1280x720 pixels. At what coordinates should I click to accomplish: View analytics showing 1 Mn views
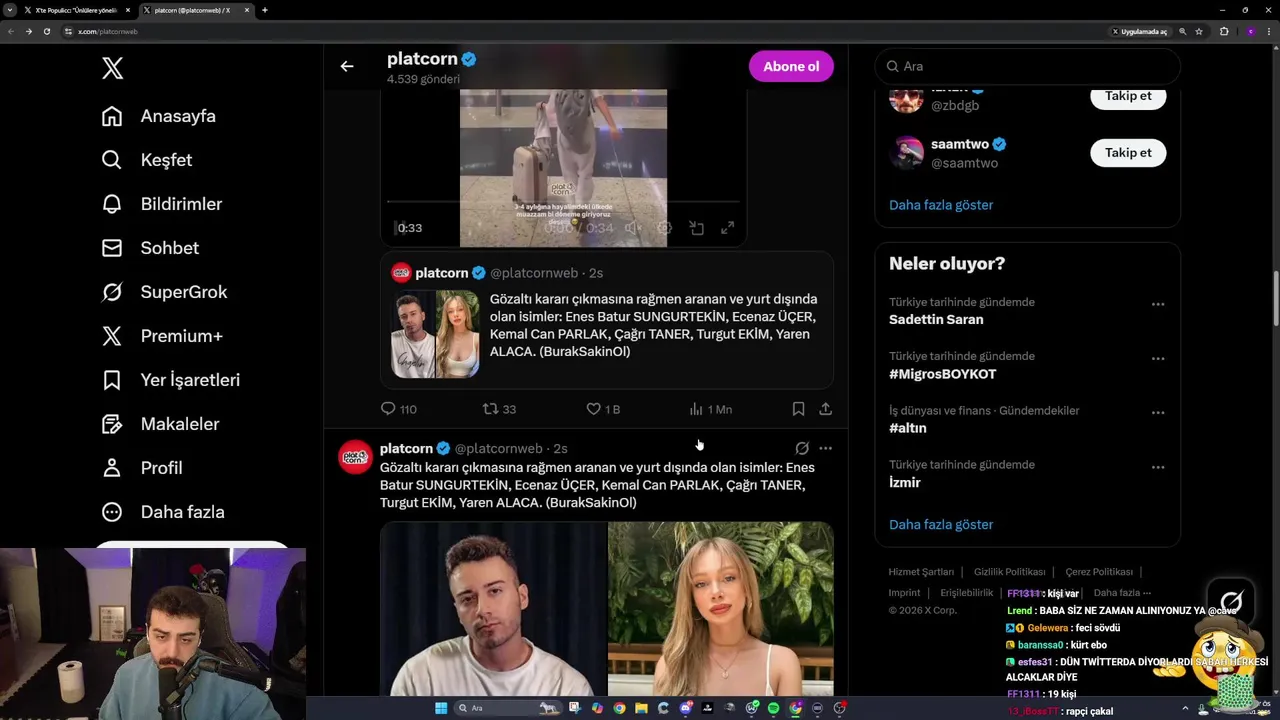pyautogui.click(x=711, y=409)
